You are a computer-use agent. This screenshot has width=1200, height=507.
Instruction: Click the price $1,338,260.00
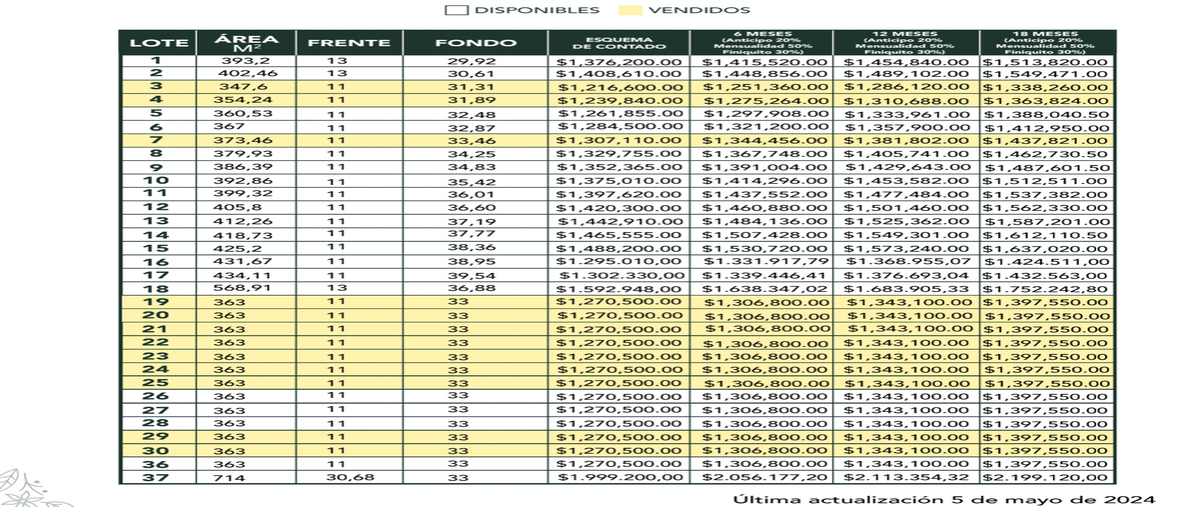(x=1044, y=87)
